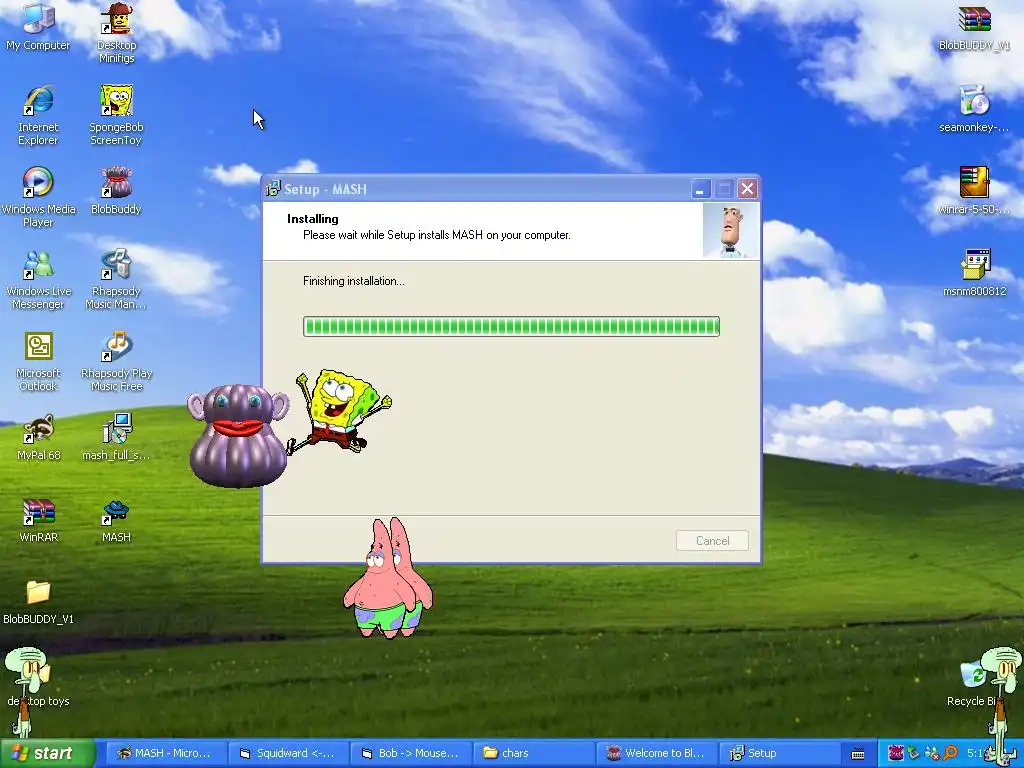
Task: Select the Rhapsody Play Music Free shortcut
Action: point(116,362)
